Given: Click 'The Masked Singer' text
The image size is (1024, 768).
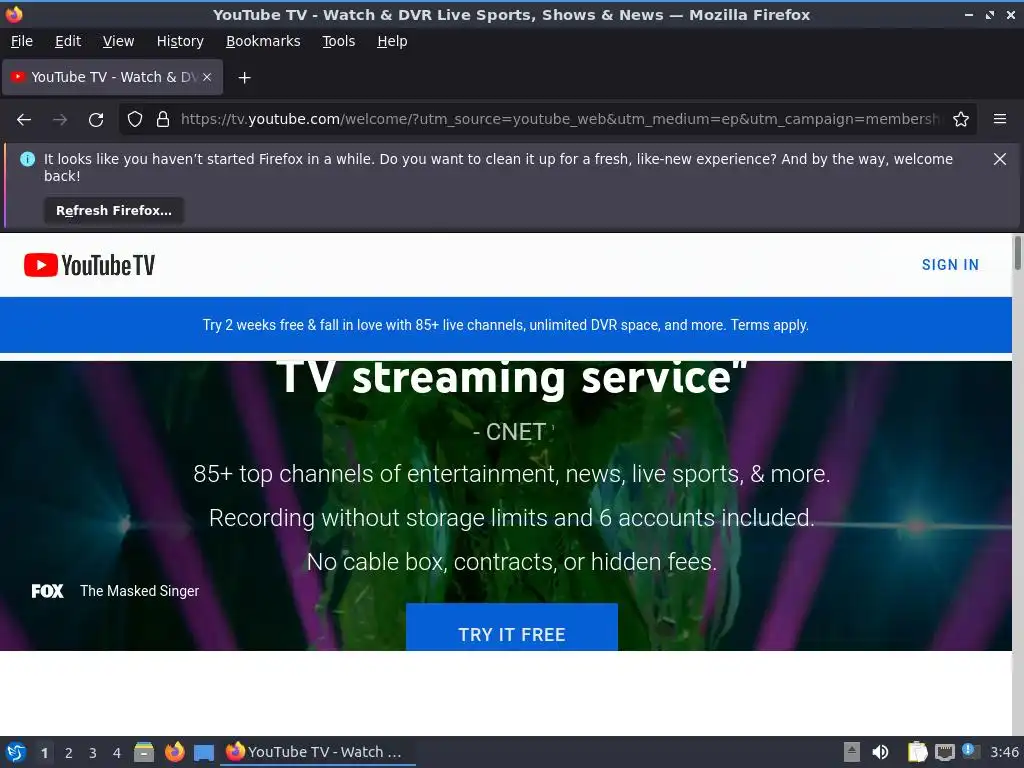Looking at the screenshot, I should (x=140, y=591).
